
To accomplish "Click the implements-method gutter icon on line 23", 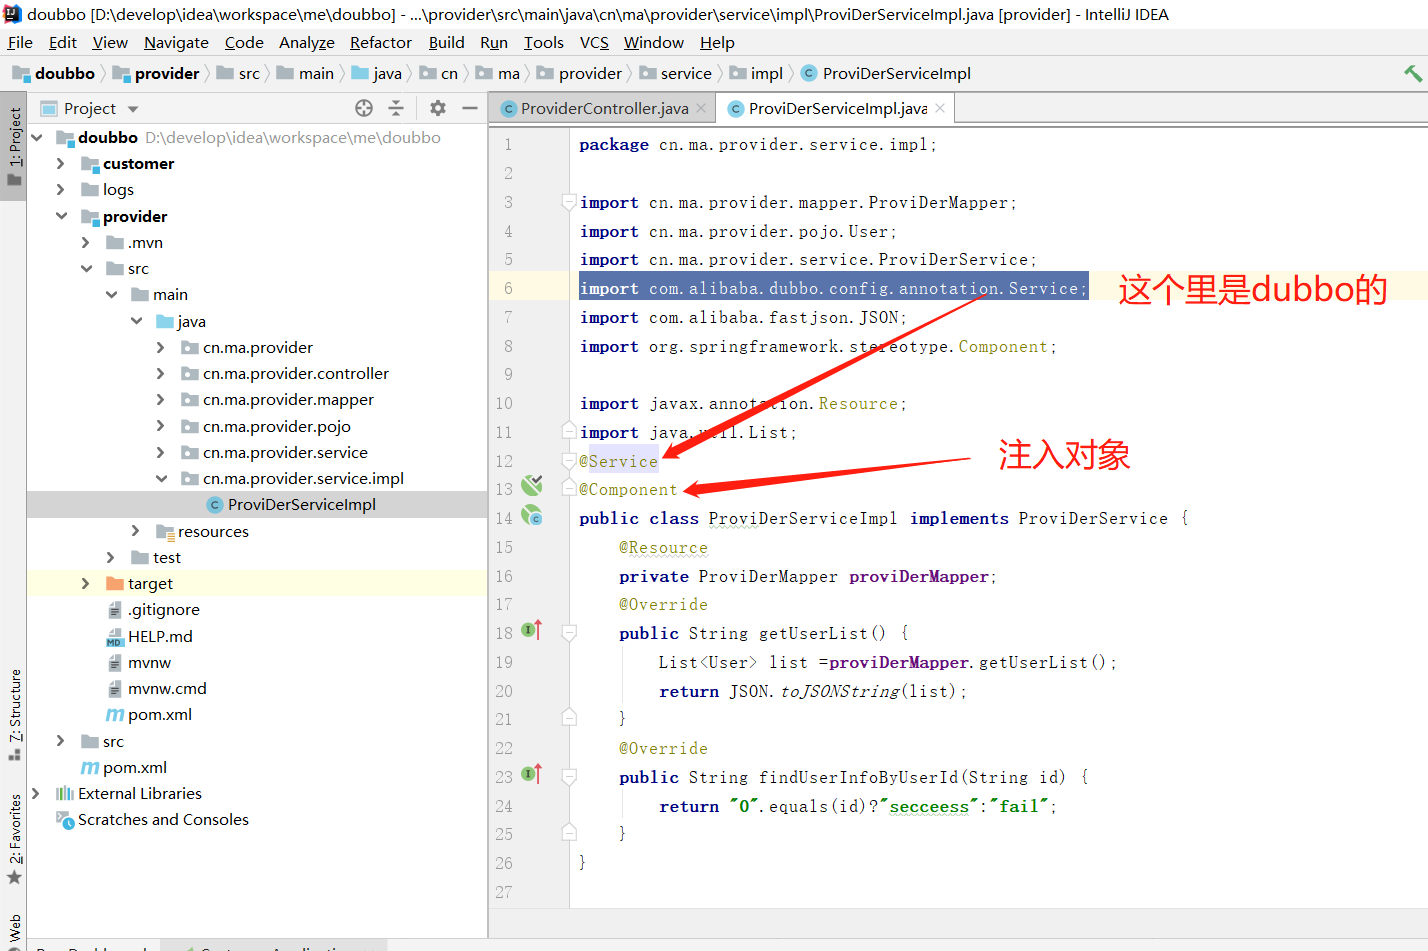I will [531, 774].
